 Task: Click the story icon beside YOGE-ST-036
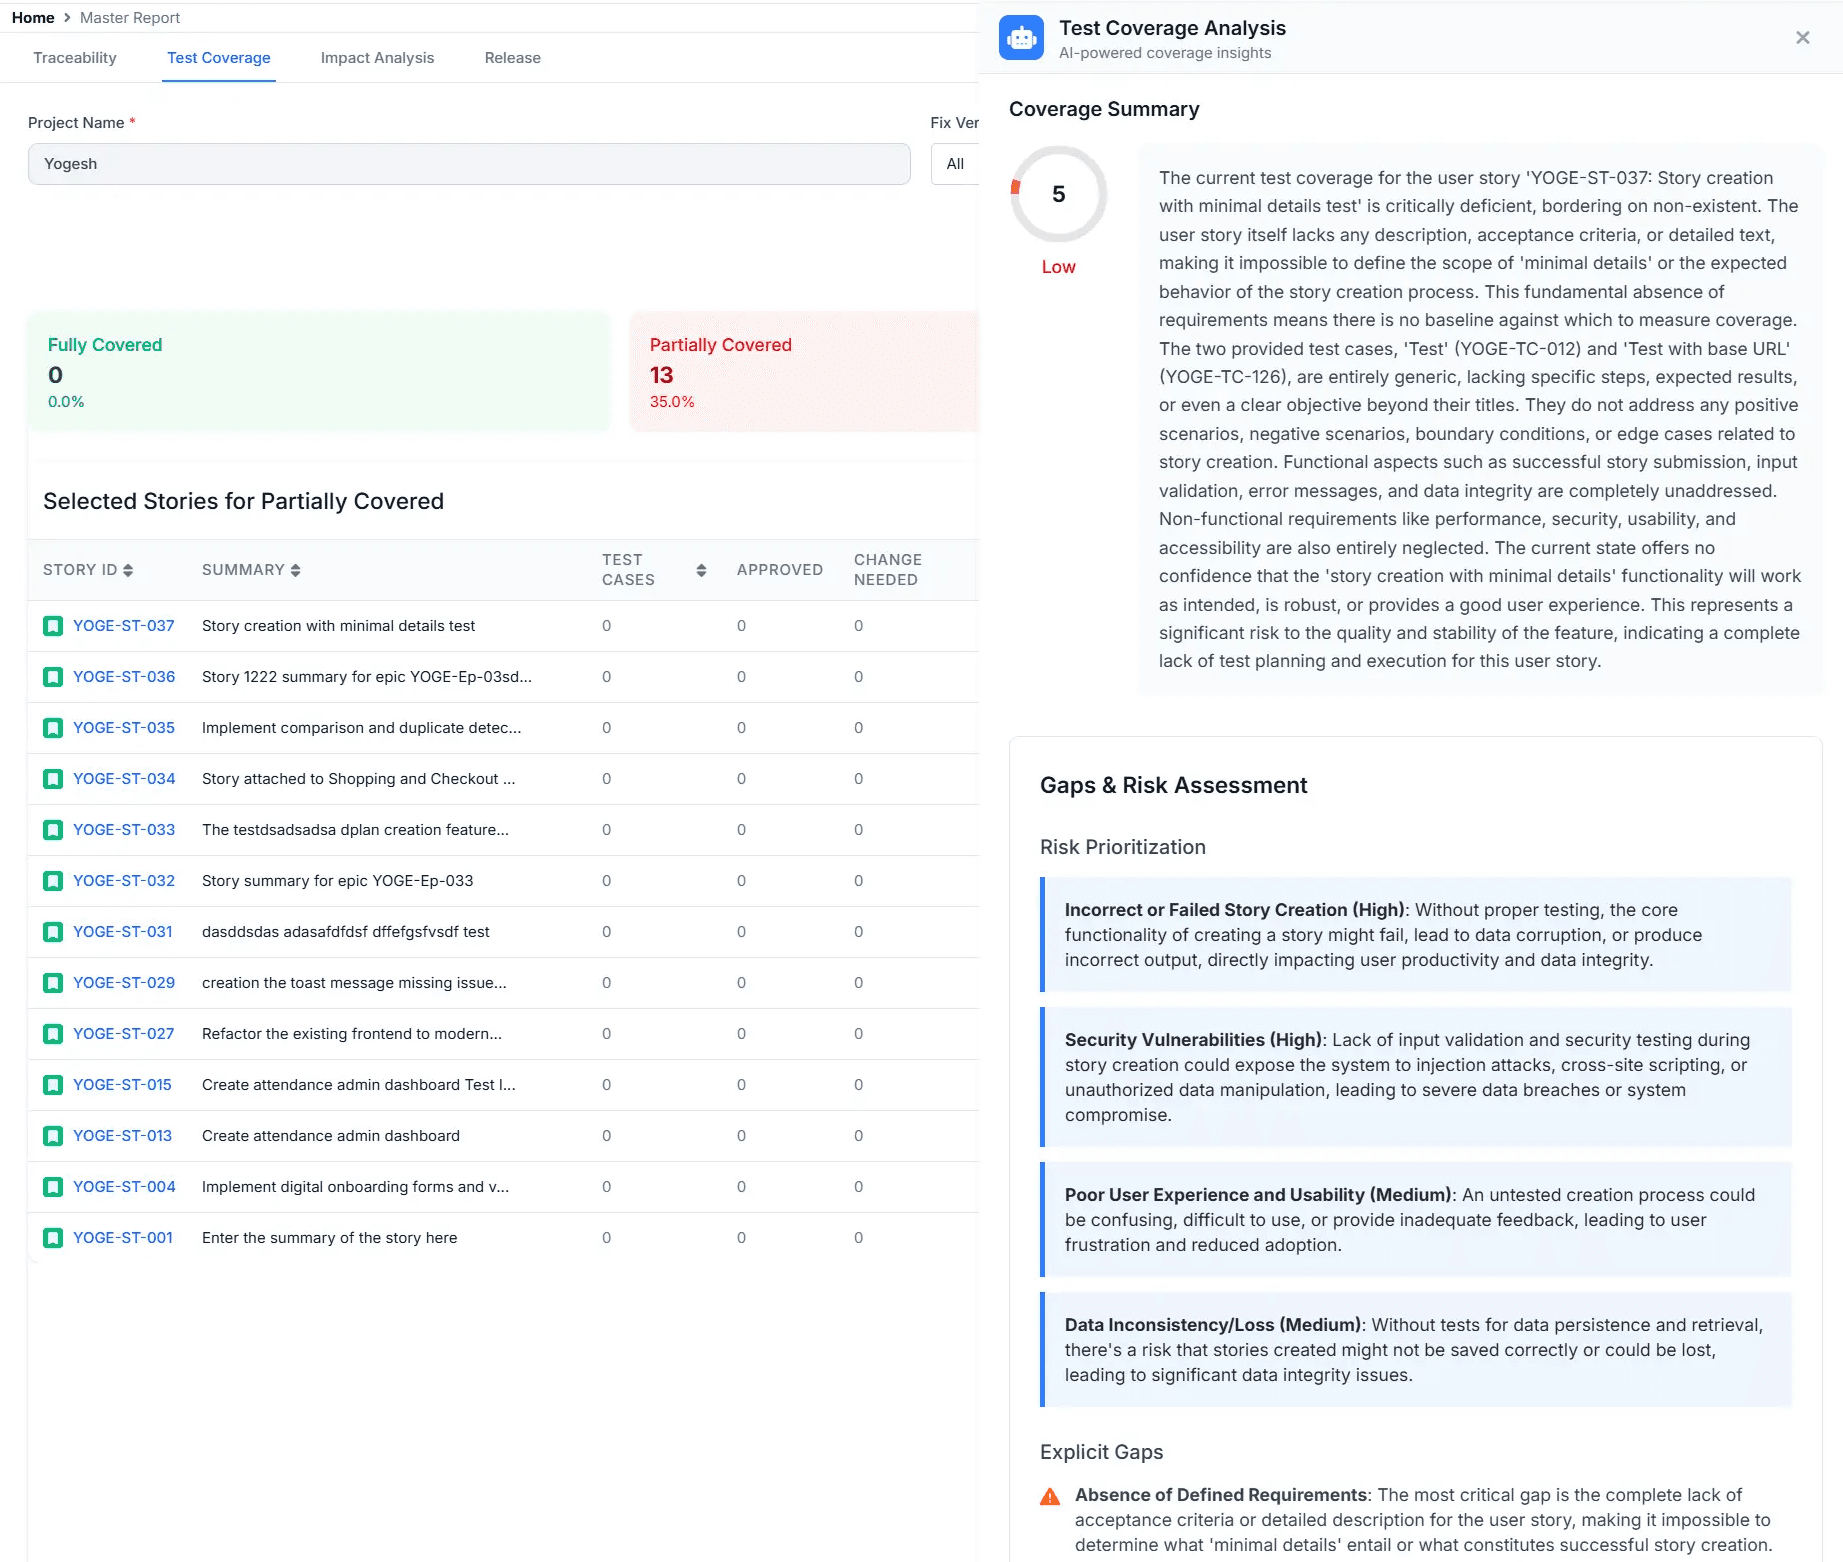(53, 677)
